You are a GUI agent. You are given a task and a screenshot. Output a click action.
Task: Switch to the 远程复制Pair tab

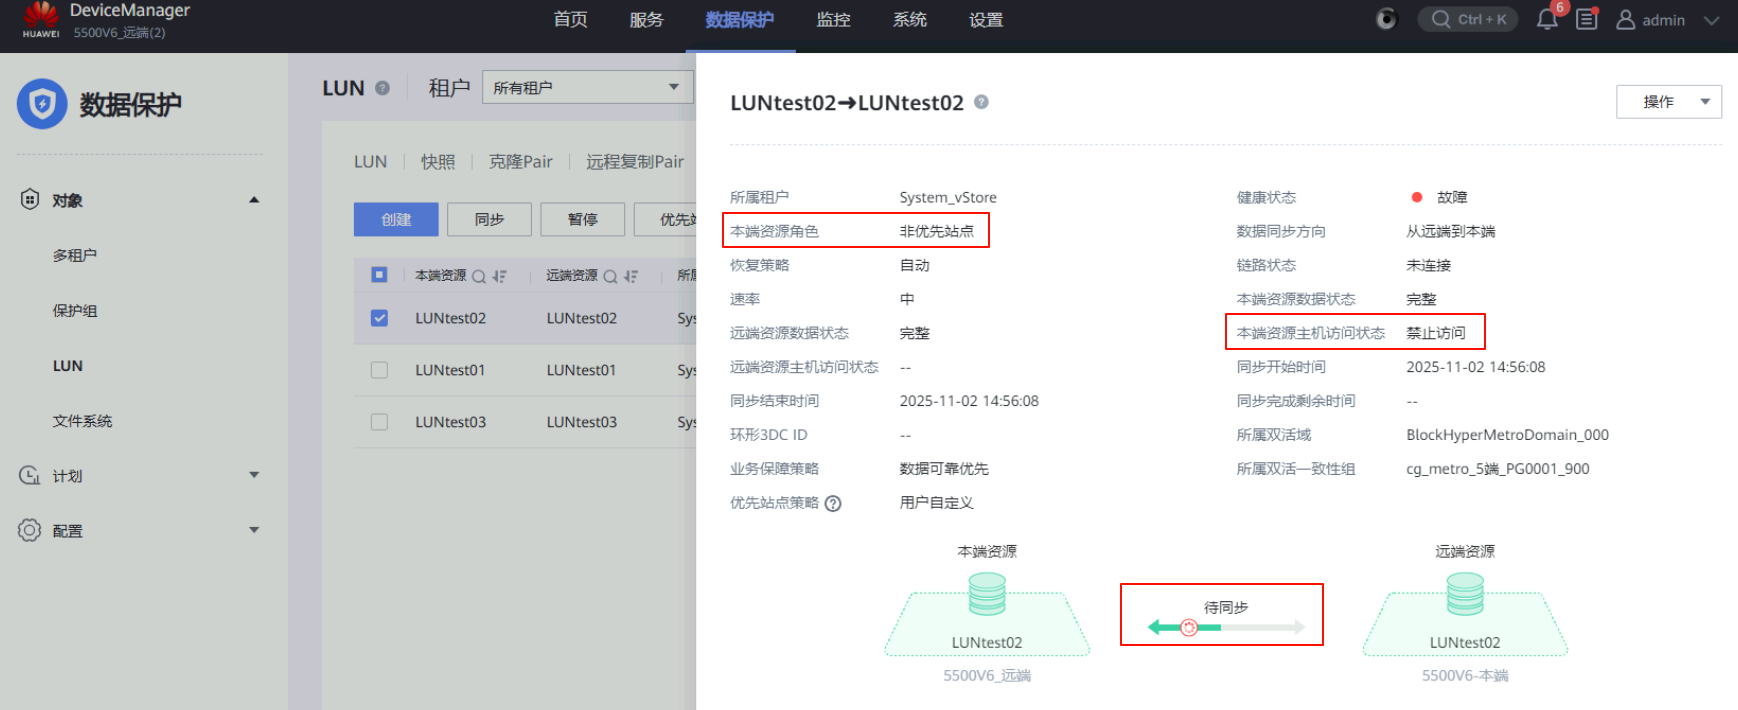click(635, 162)
